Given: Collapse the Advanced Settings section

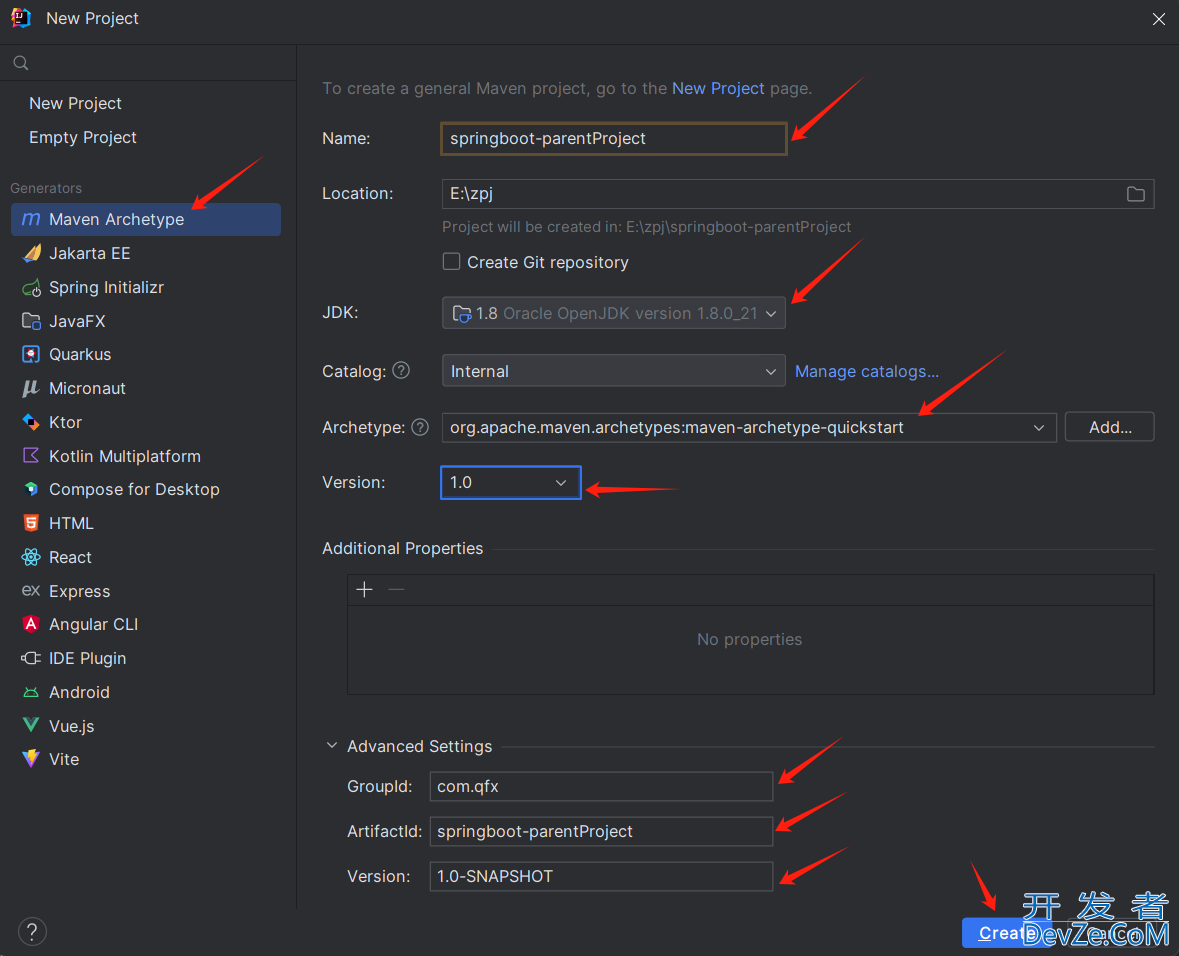Looking at the screenshot, I should [x=332, y=746].
